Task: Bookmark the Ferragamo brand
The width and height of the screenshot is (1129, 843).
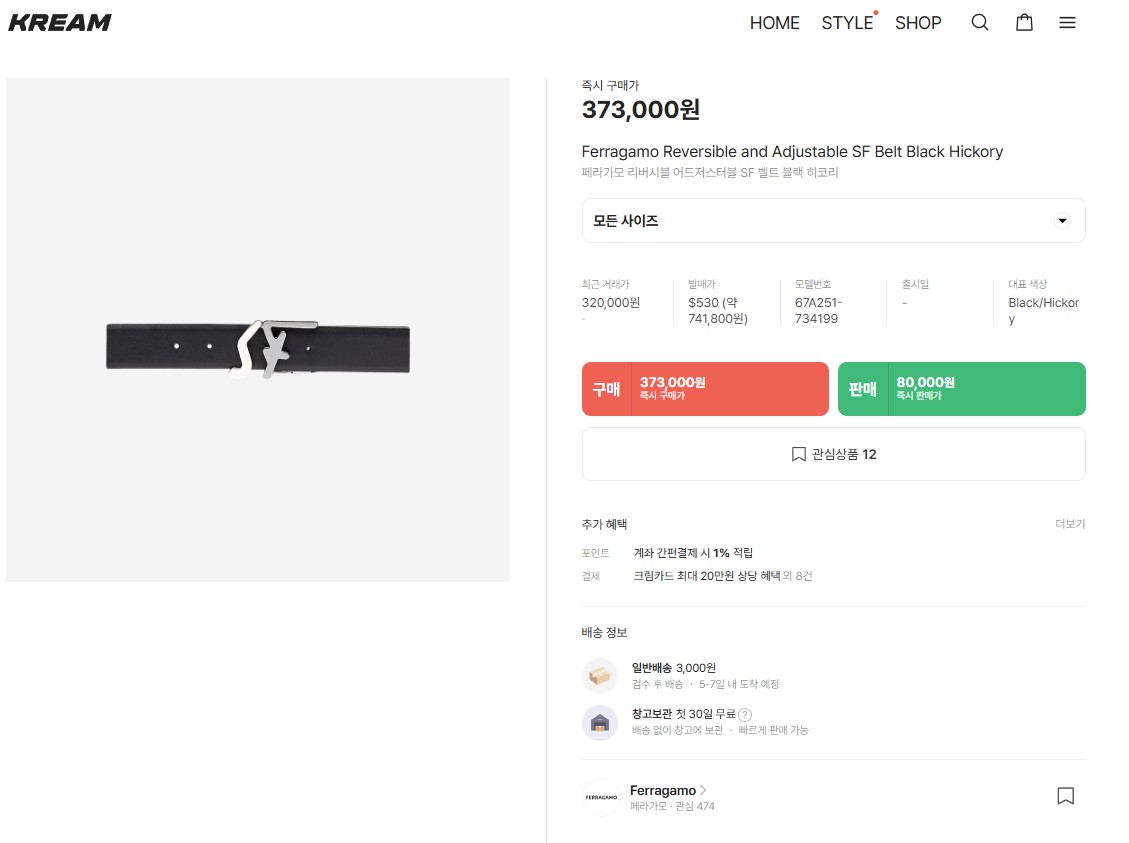Action: pos(1065,797)
